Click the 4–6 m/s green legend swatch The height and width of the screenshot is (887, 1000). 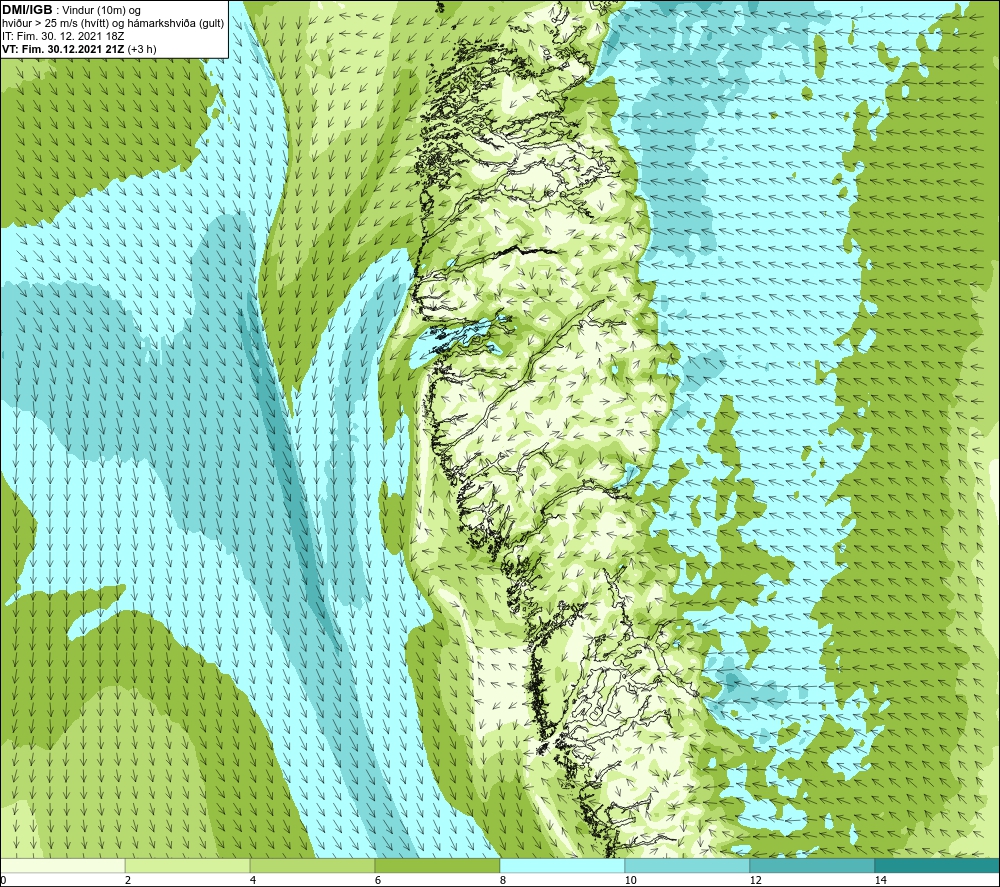click(312, 865)
